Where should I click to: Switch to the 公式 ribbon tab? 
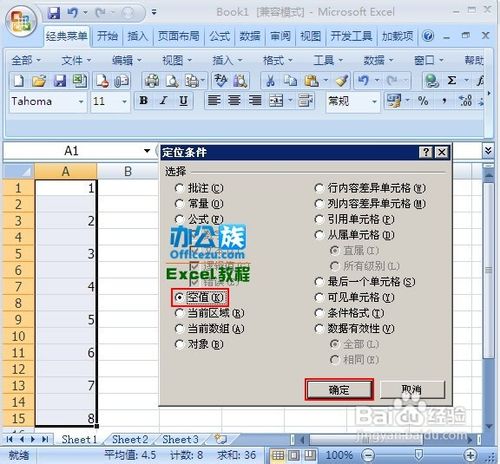[219, 36]
